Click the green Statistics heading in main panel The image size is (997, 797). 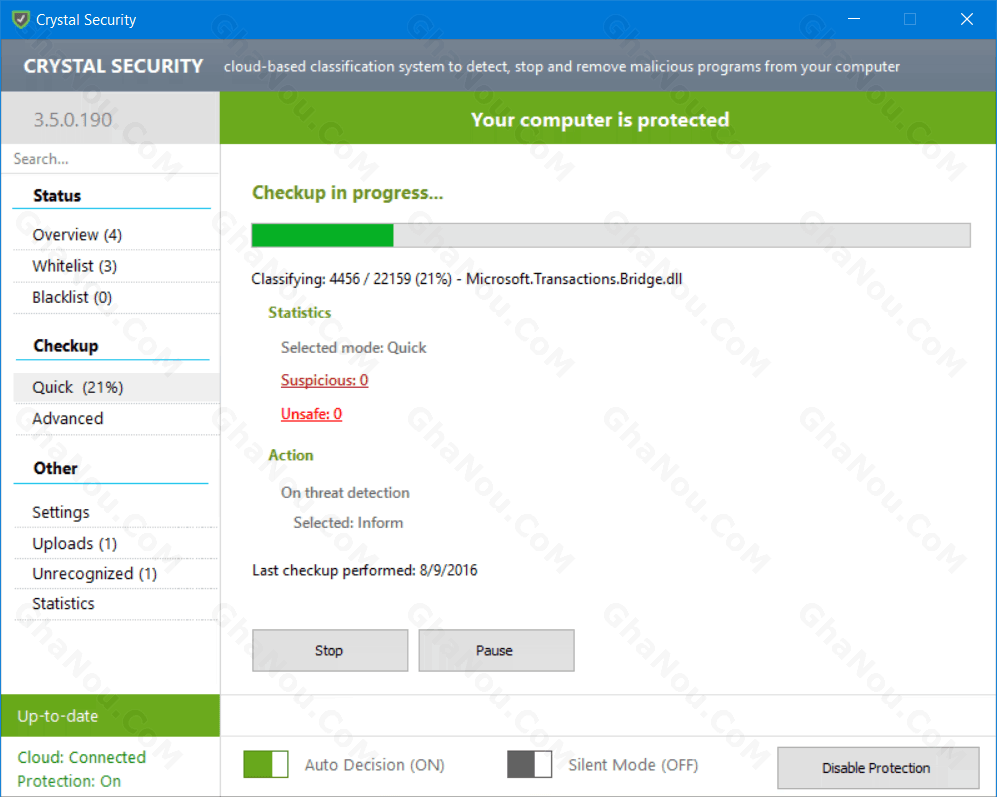tap(299, 312)
